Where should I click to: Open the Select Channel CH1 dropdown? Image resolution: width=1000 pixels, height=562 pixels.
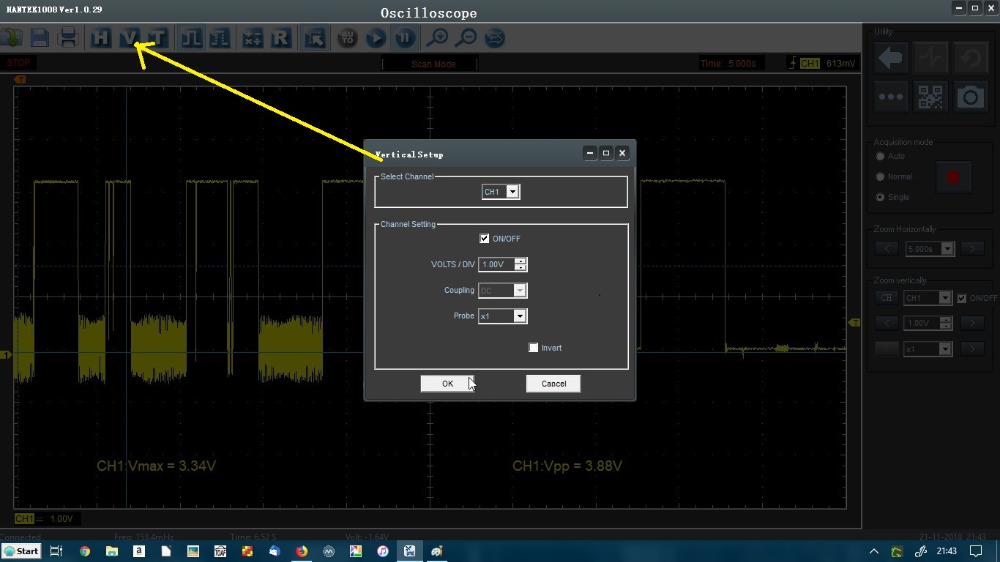[512, 192]
